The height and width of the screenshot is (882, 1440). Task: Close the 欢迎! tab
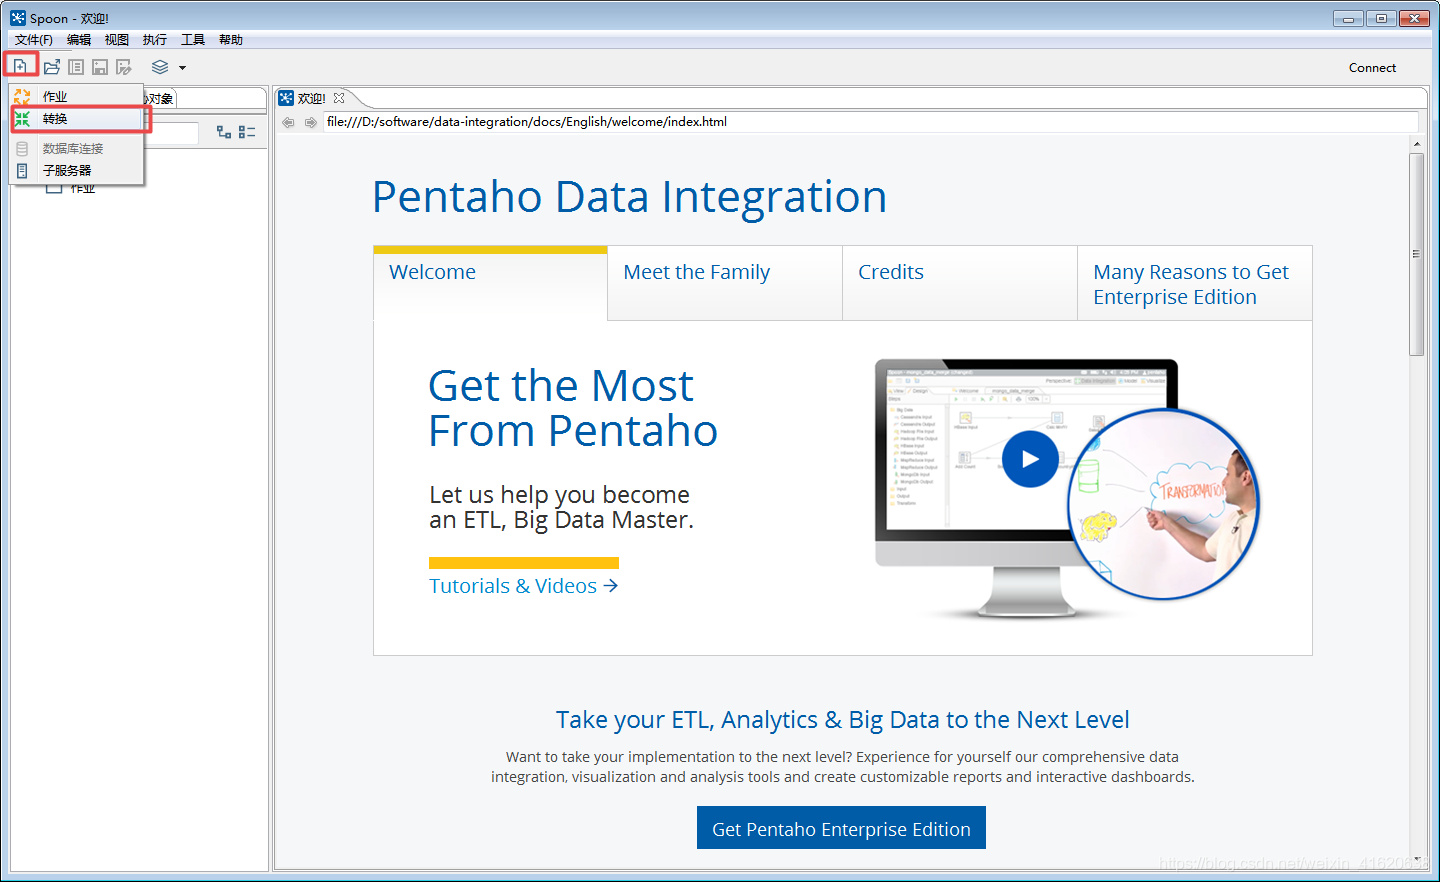click(x=339, y=98)
